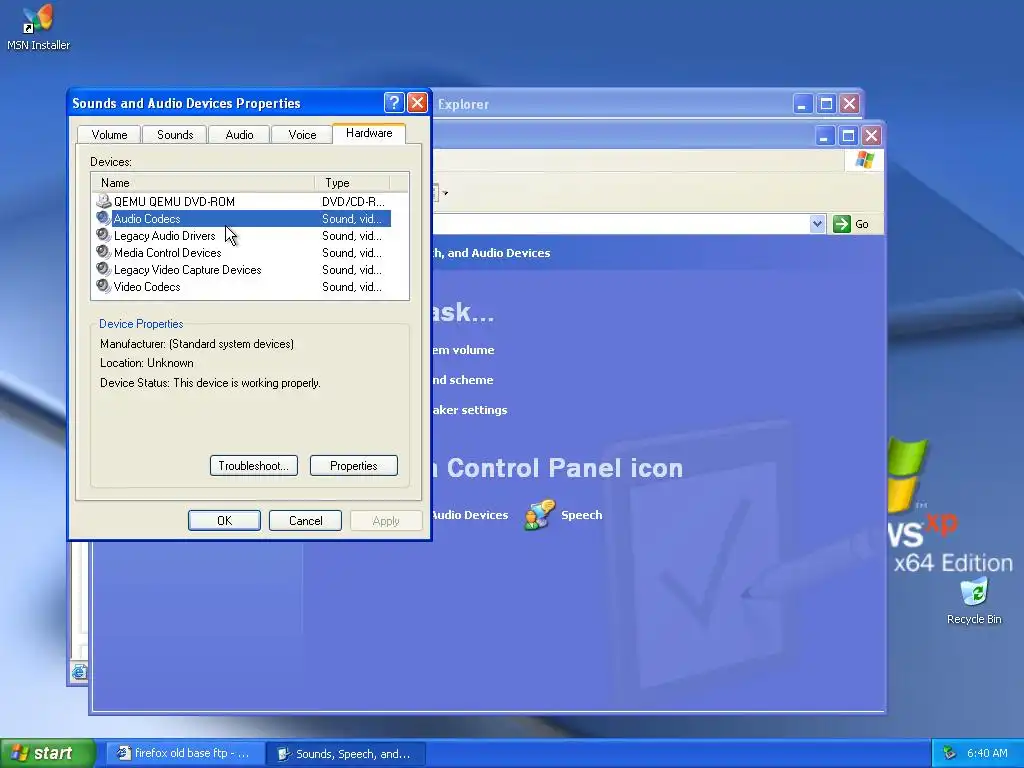Click the system volume task link
This screenshot has width=1024, height=768.
pyautogui.click(x=463, y=350)
